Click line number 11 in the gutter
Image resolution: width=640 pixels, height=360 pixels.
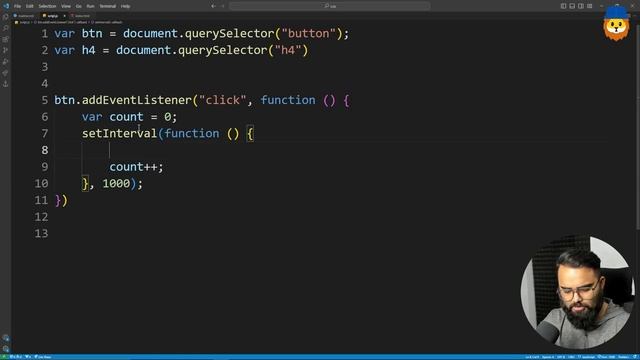(x=41, y=200)
